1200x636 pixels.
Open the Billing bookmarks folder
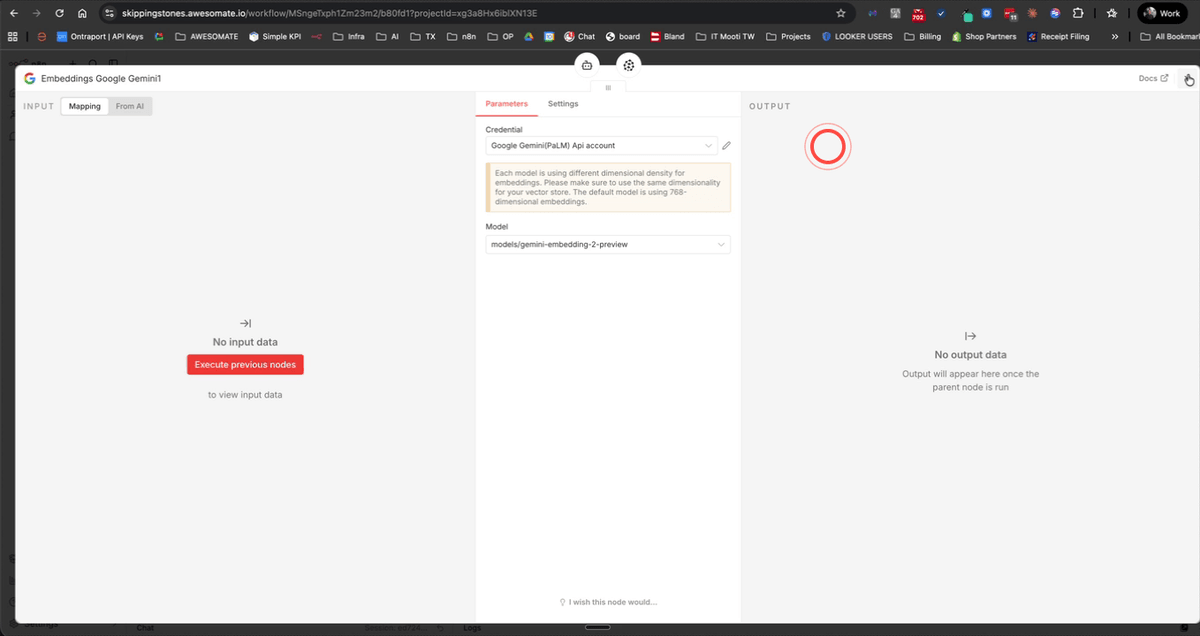tap(922, 36)
